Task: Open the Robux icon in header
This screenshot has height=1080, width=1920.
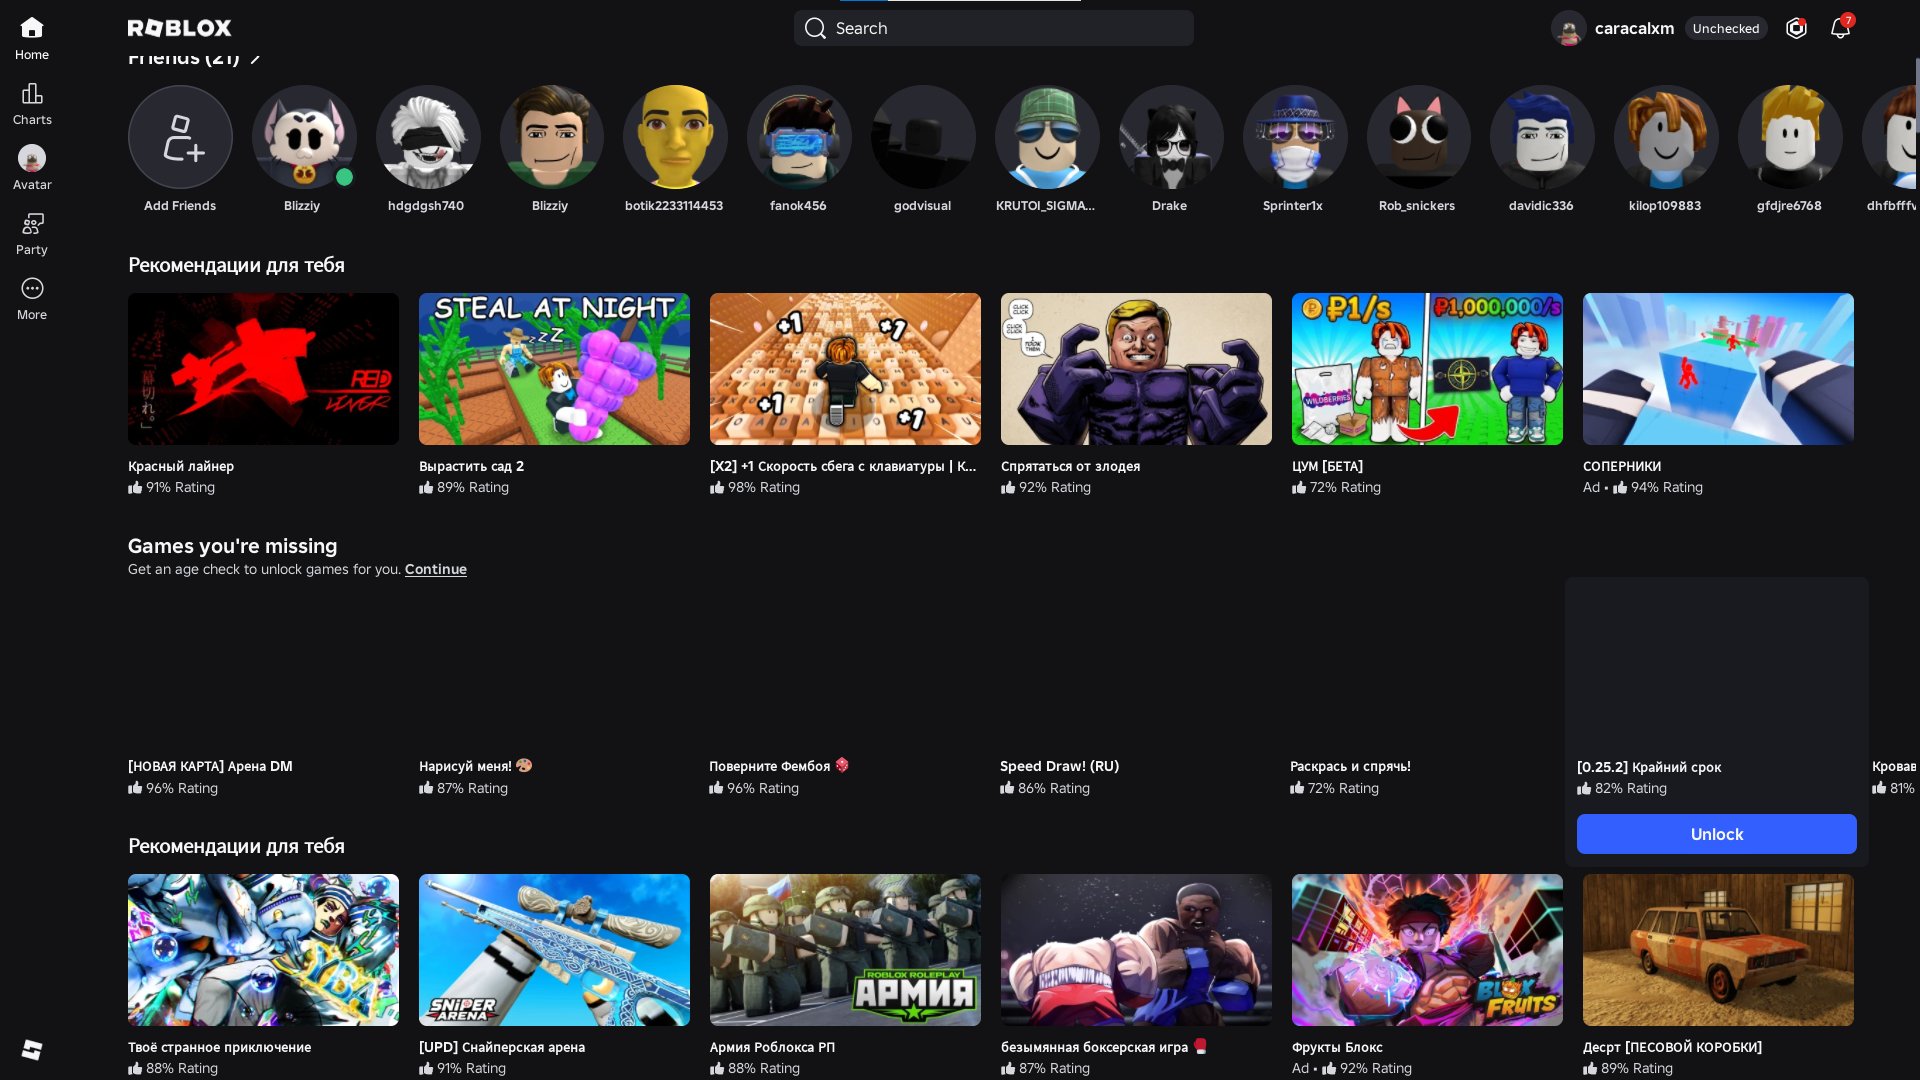Action: (x=1796, y=28)
